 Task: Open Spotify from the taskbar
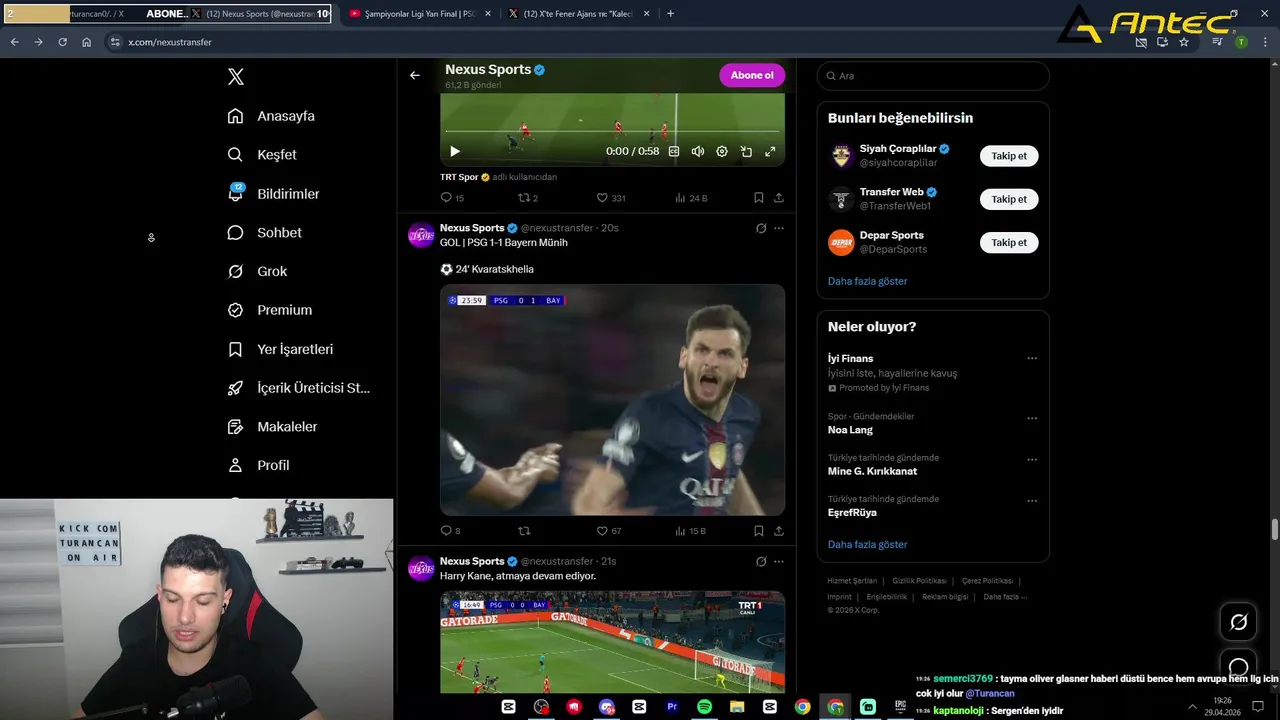(704, 706)
